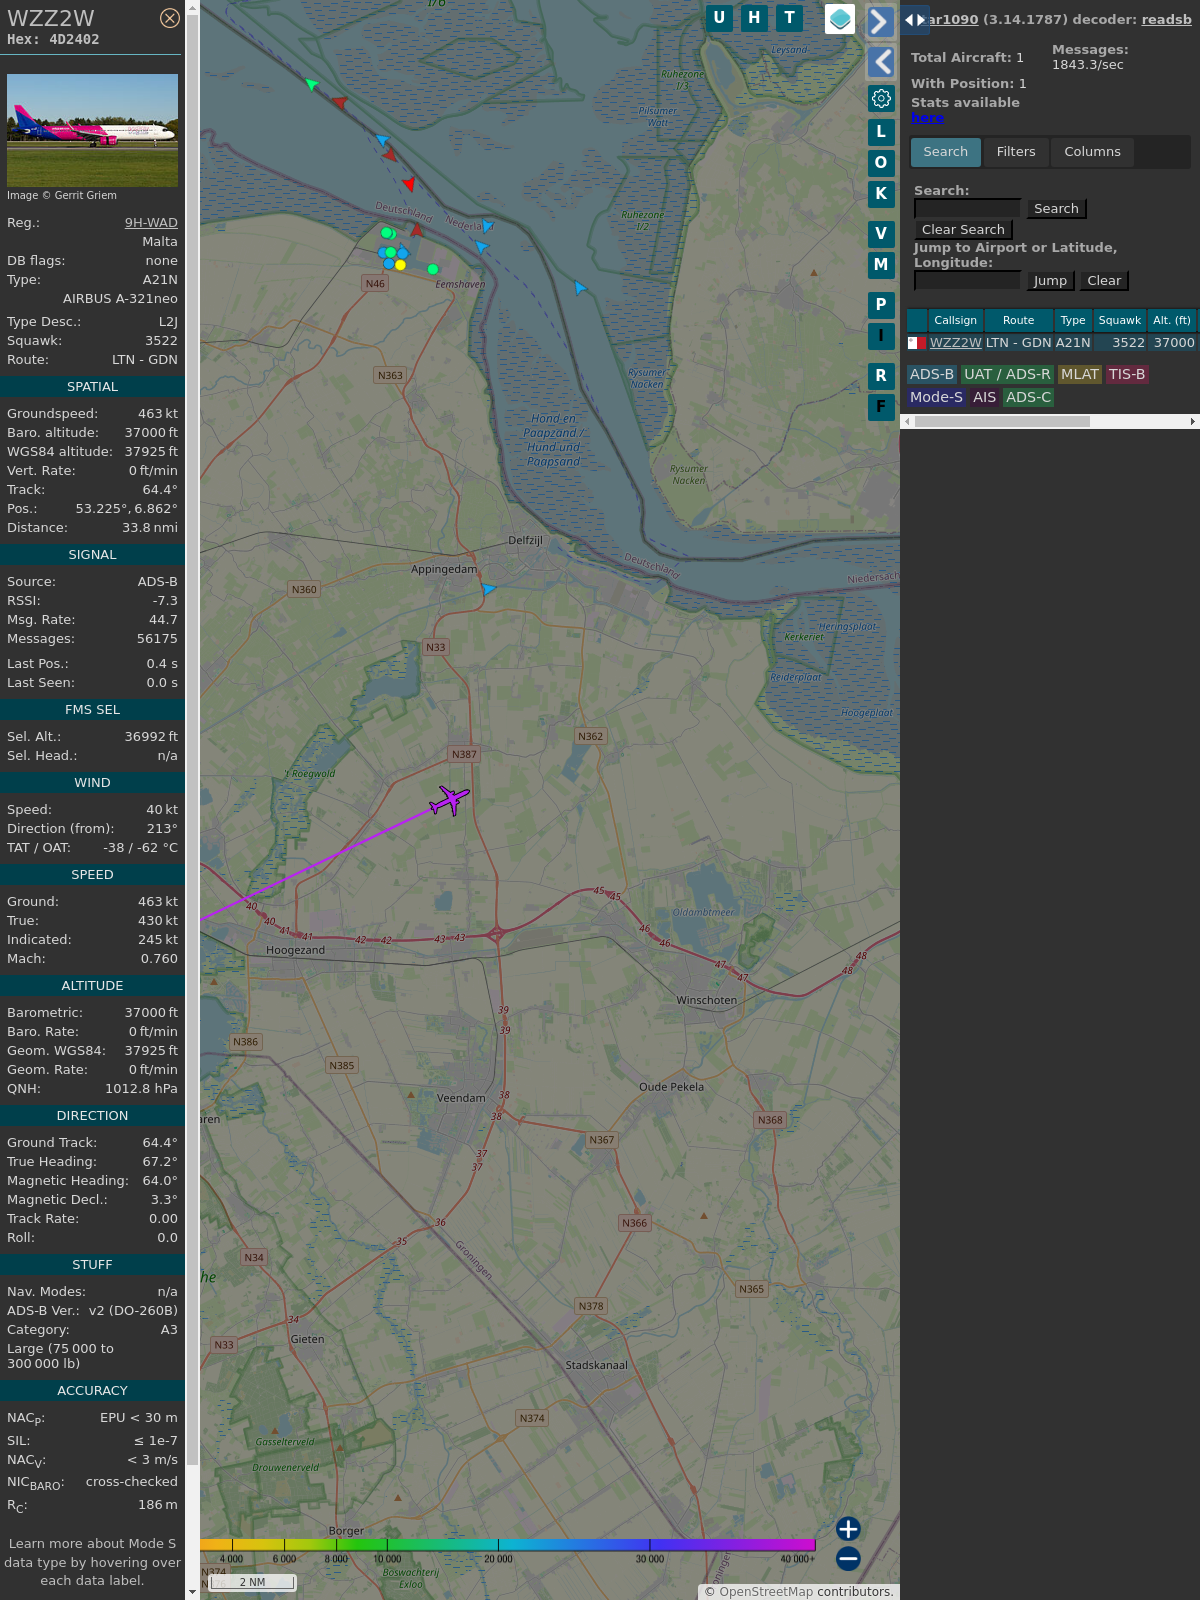Click the zoom in plus icon
The height and width of the screenshot is (1600, 1200).
848,1528
